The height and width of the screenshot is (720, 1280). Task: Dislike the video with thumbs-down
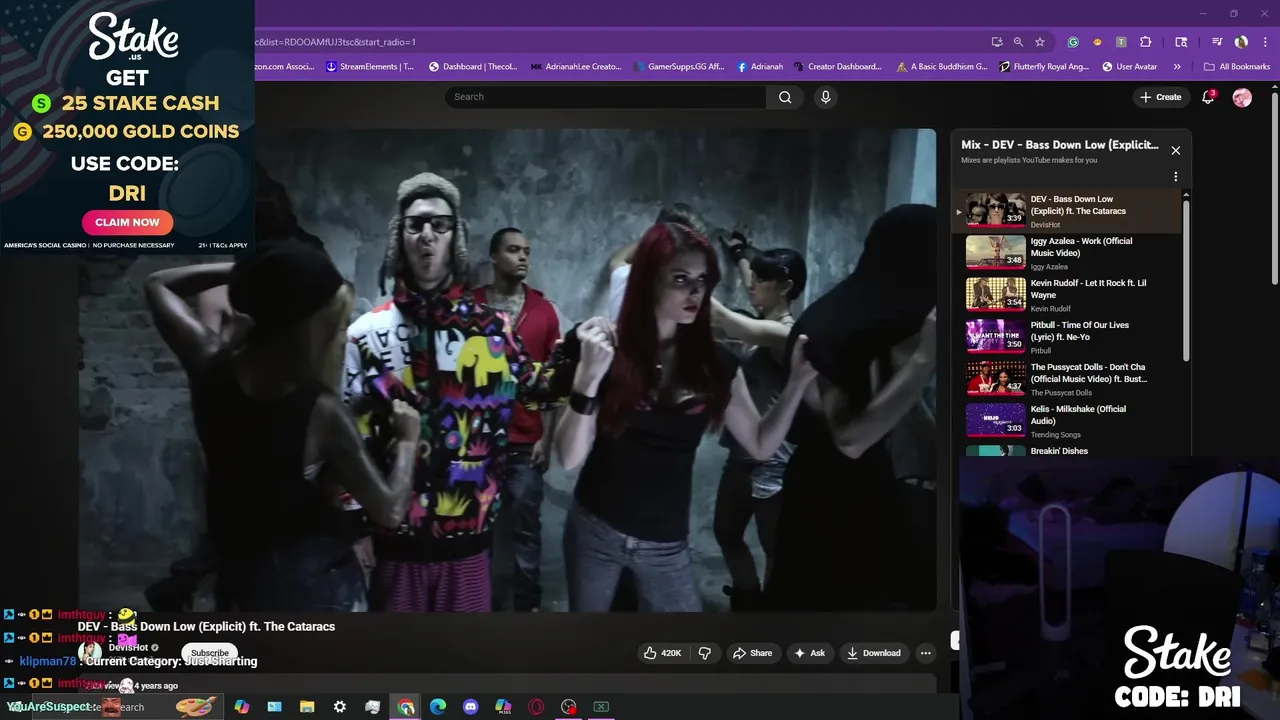(x=704, y=653)
